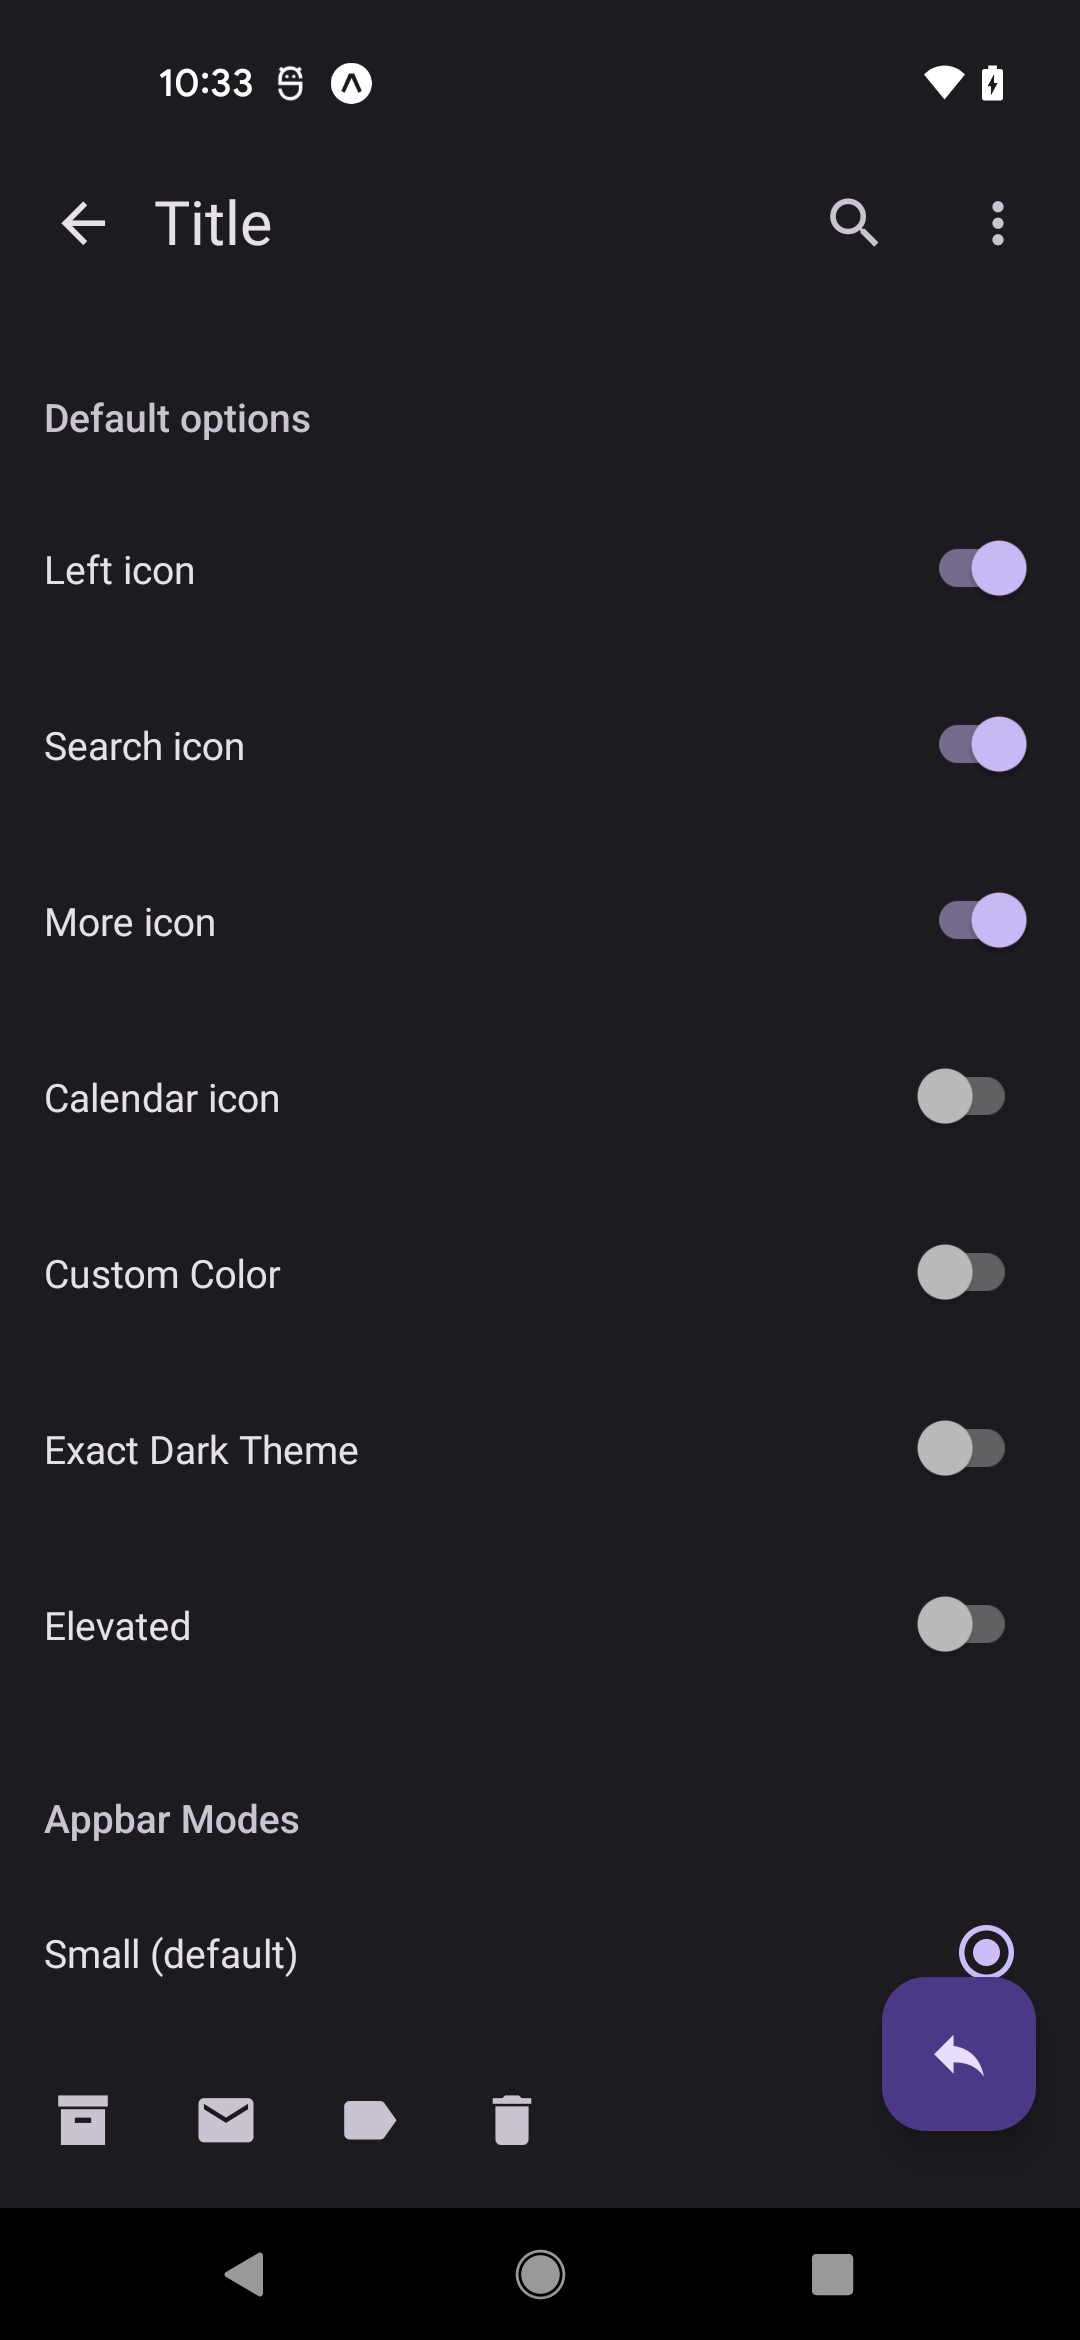Image resolution: width=1080 pixels, height=2340 pixels.
Task: Tap the appbar Title text
Action: [213, 223]
